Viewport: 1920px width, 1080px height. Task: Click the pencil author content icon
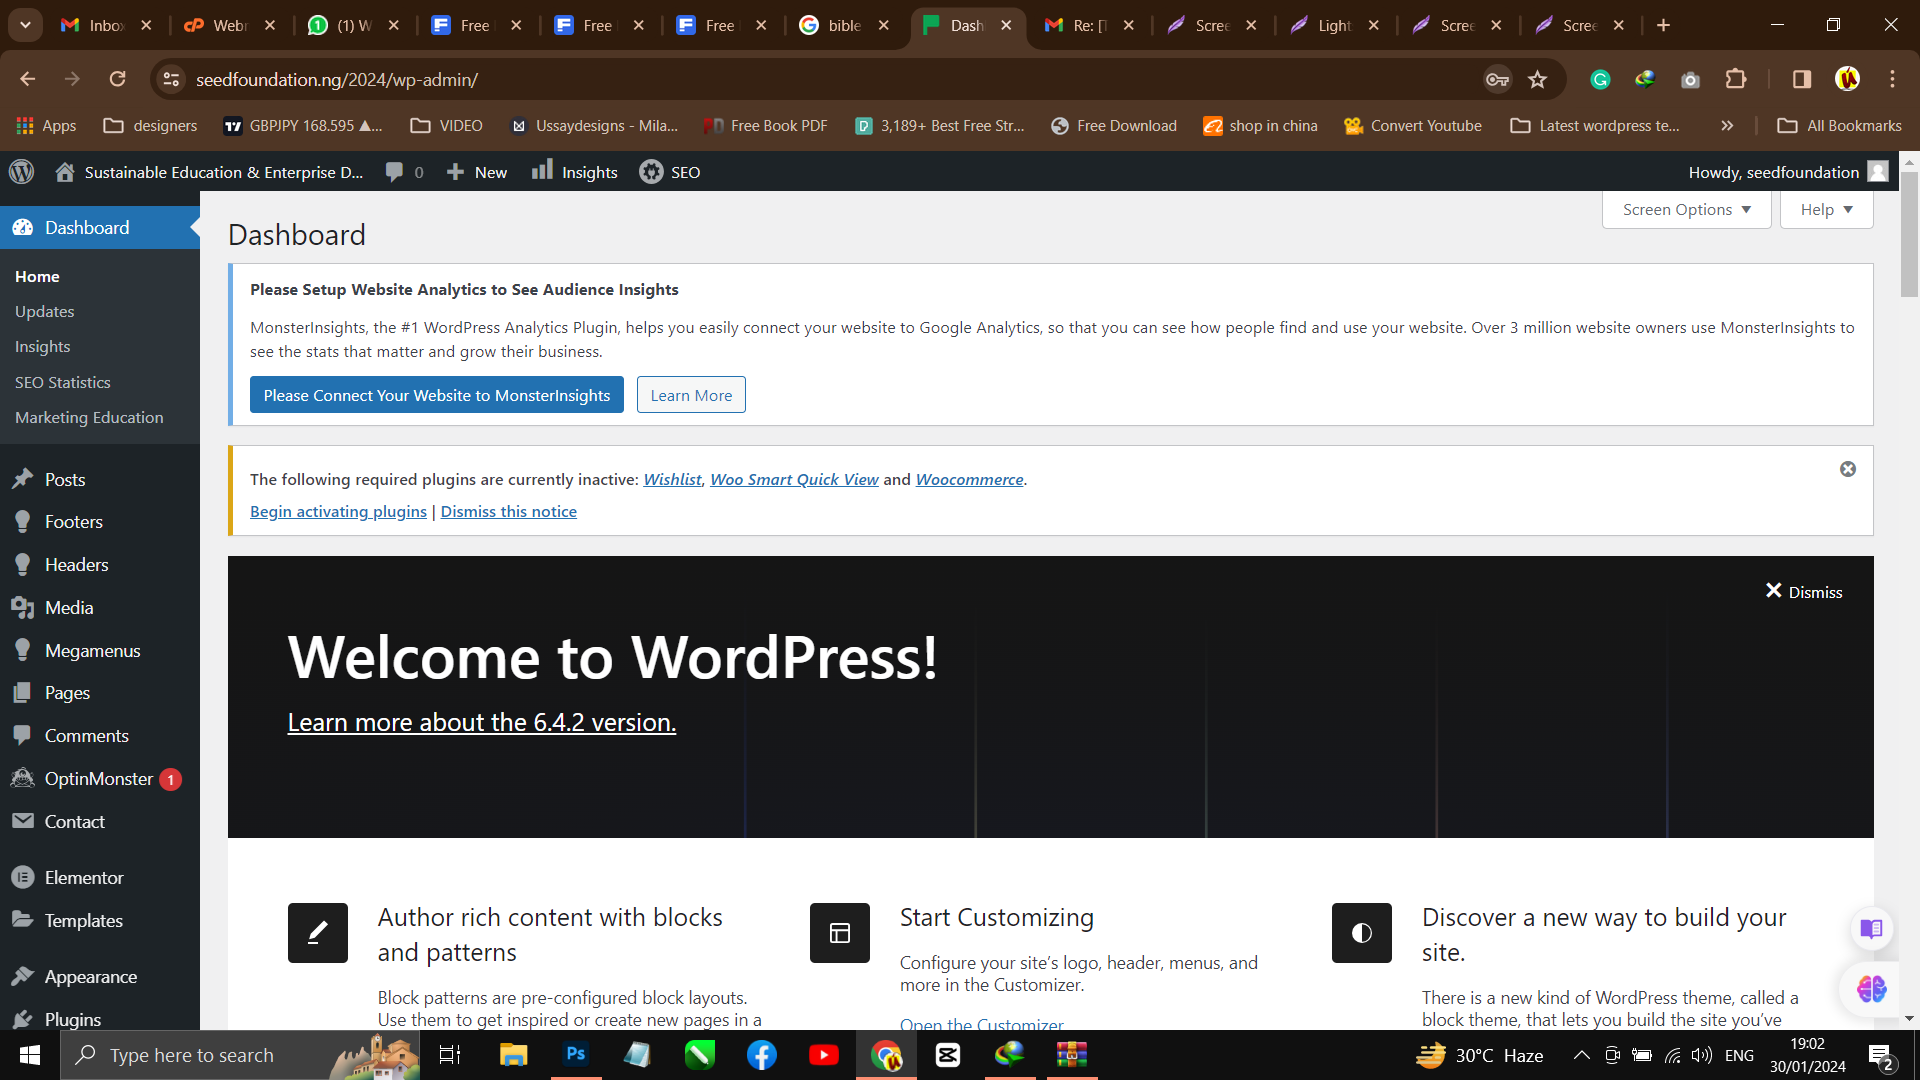coord(318,933)
